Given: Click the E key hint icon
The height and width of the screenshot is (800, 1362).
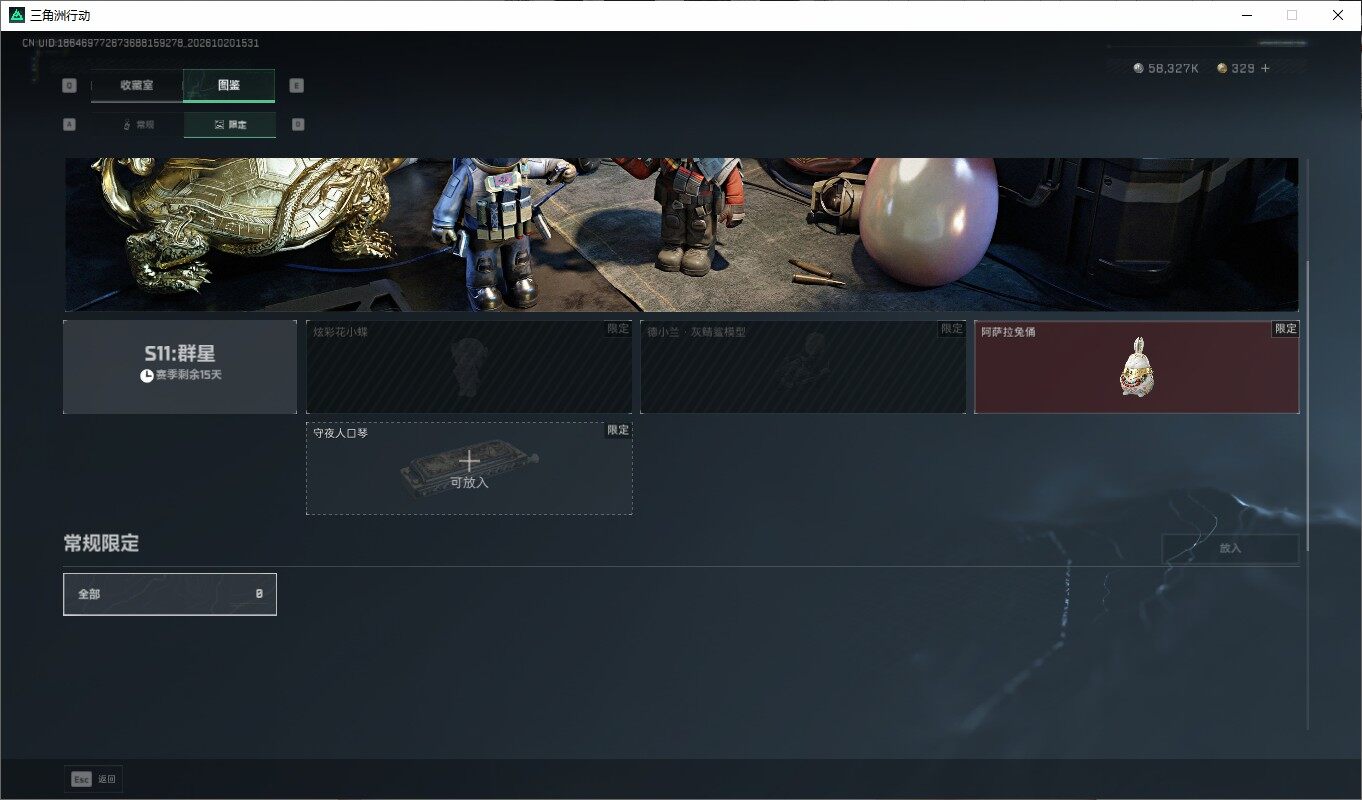Looking at the screenshot, I should pos(297,85).
